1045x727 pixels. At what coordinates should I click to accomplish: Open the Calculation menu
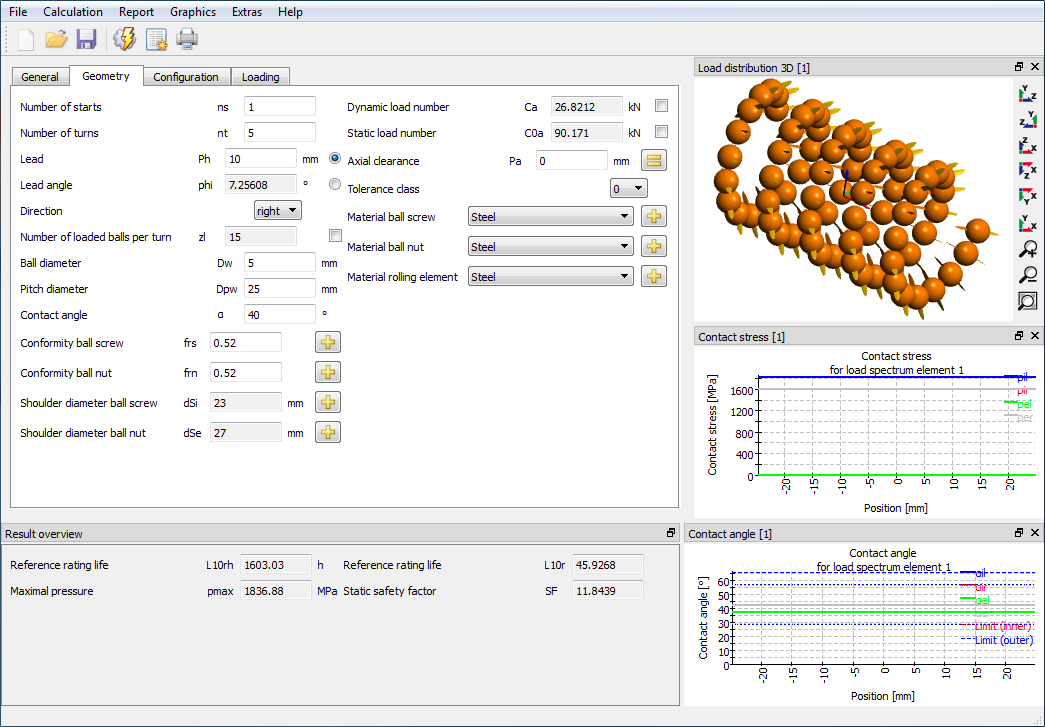[x=73, y=12]
